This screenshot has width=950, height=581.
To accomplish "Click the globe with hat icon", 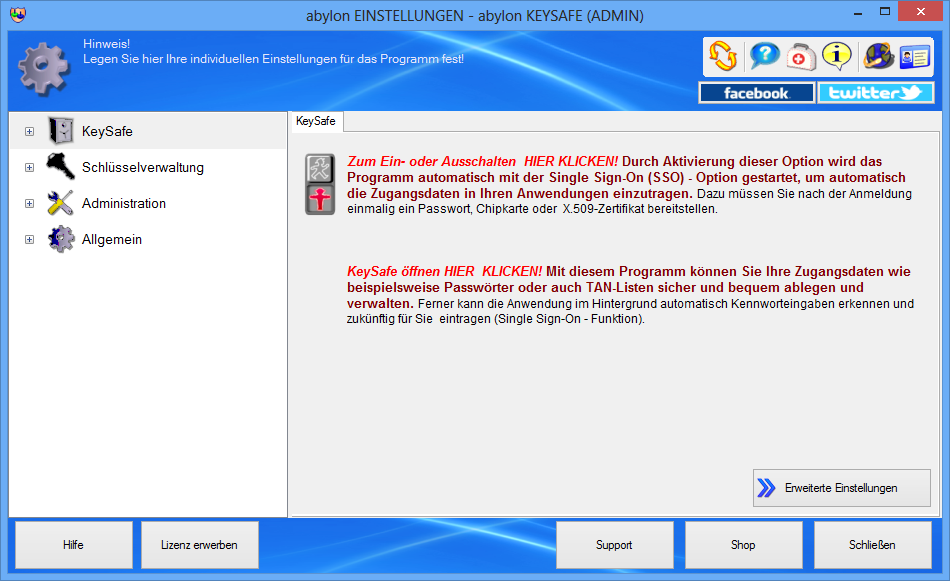I will click(879, 56).
